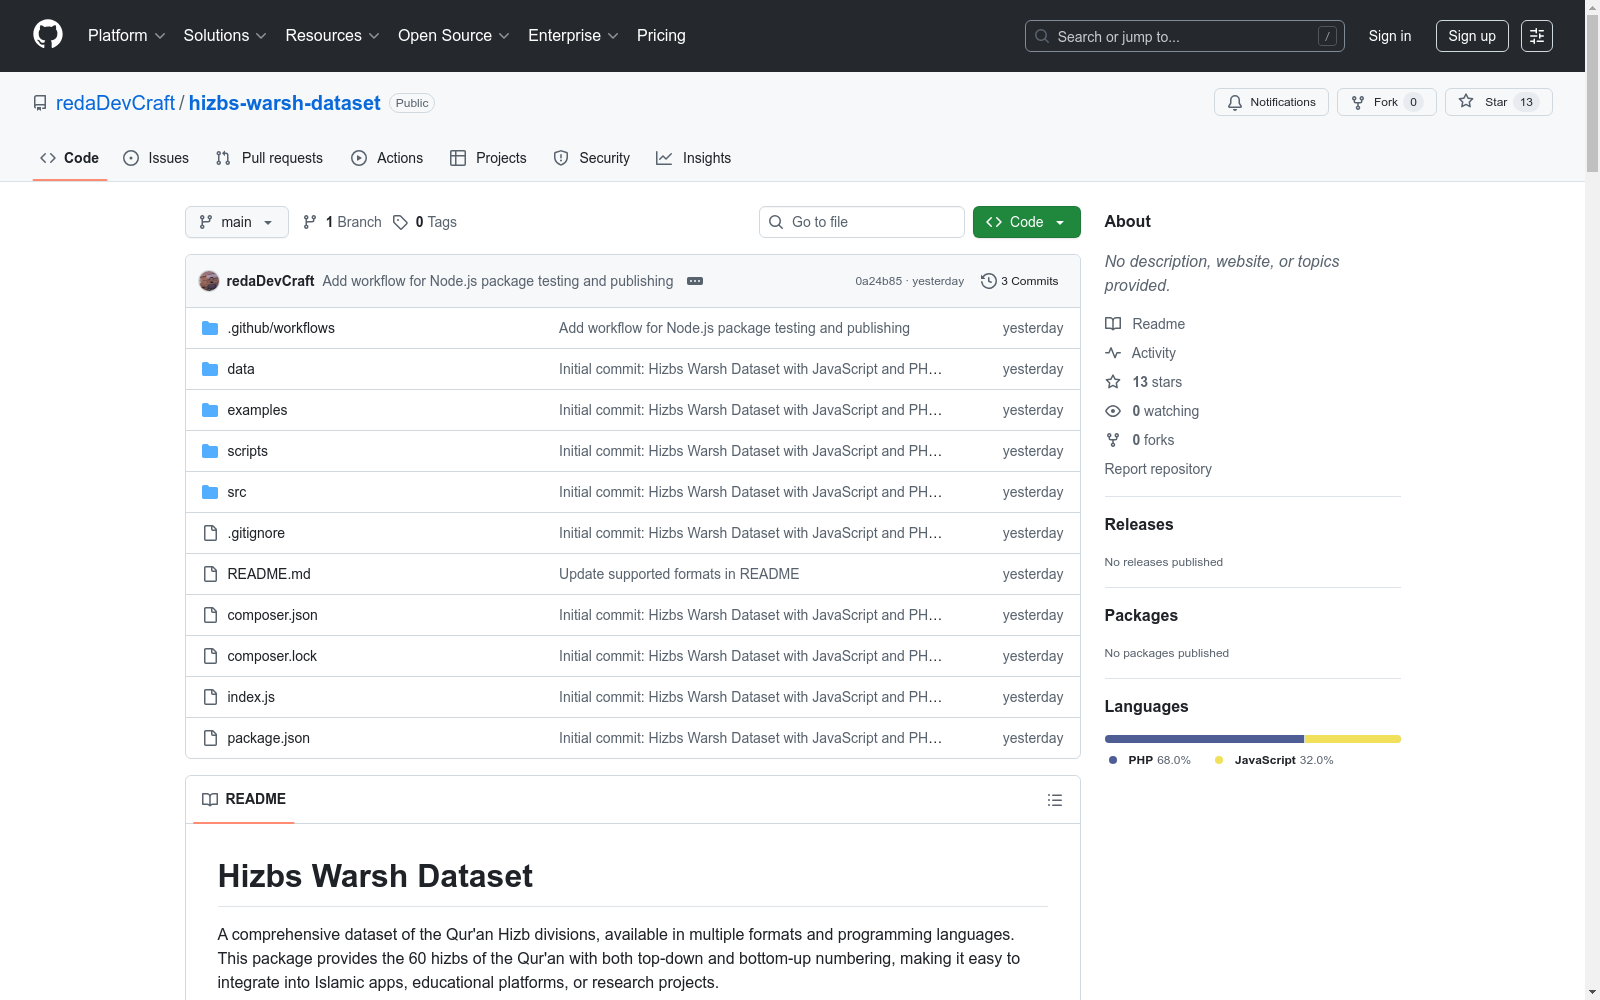The image size is (1600, 1000).
Task: Click the src folder icon
Action: coord(210,492)
